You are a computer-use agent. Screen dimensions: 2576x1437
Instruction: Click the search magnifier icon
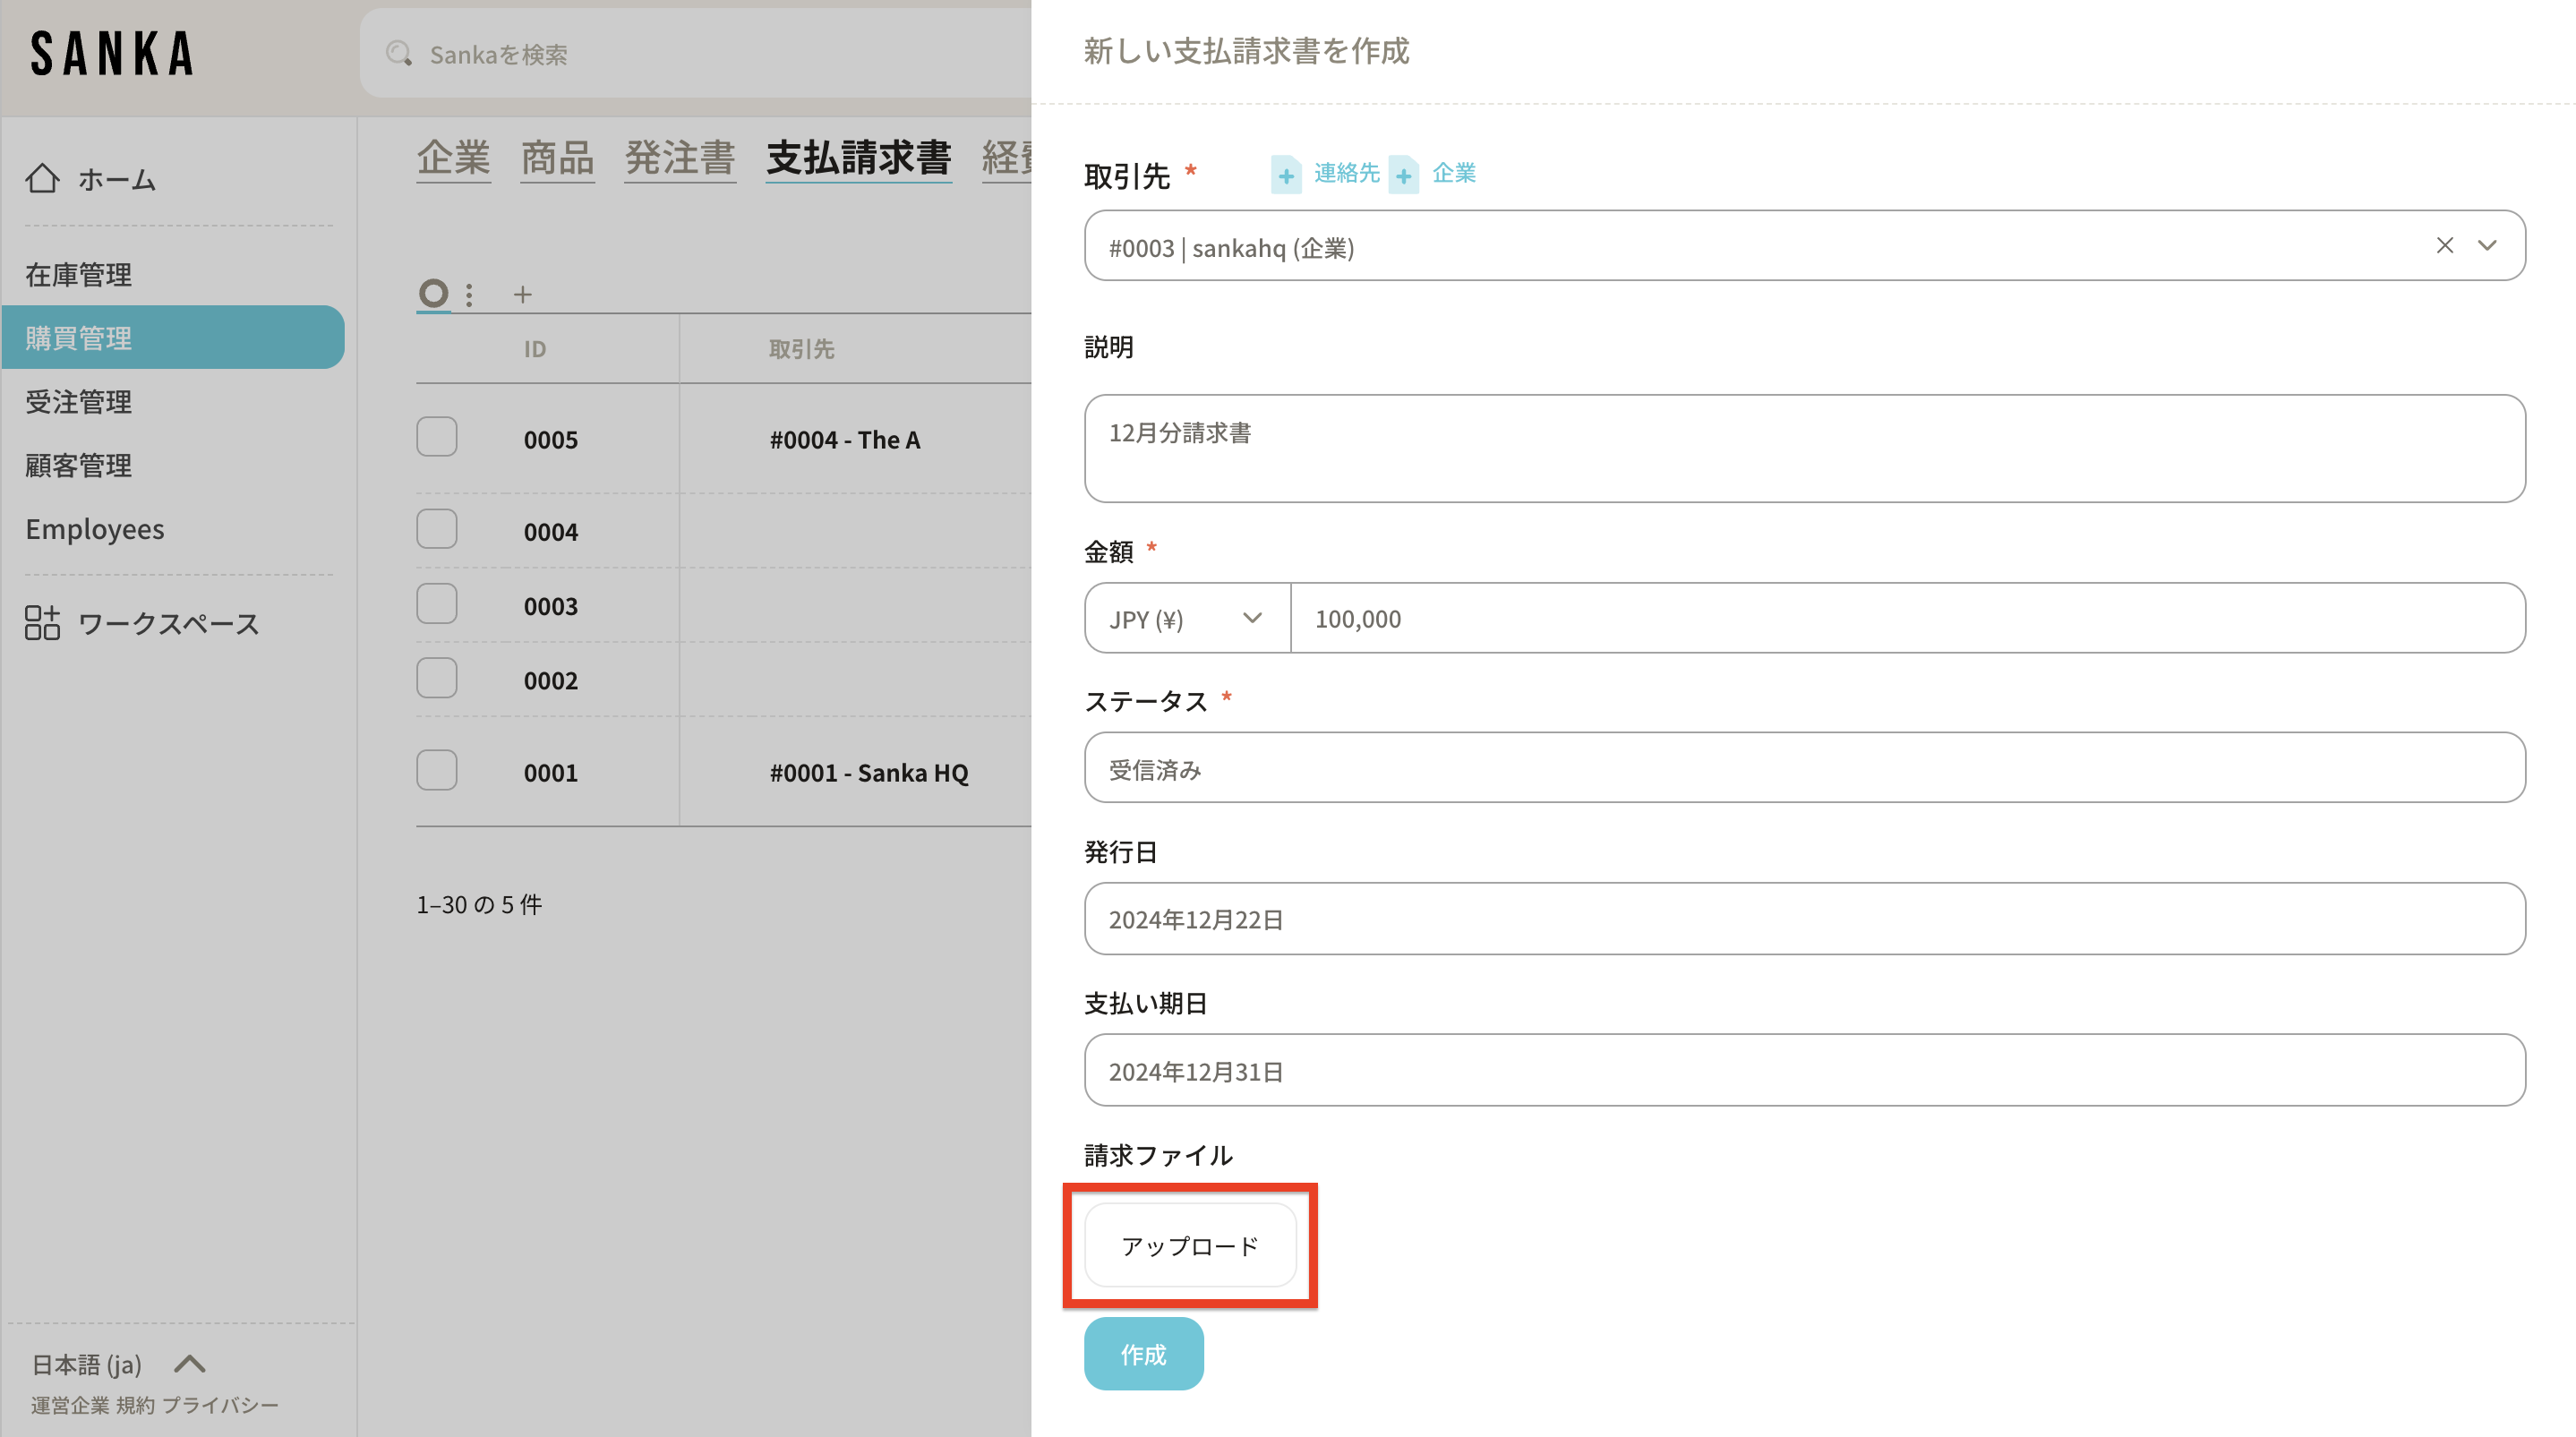point(399,54)
